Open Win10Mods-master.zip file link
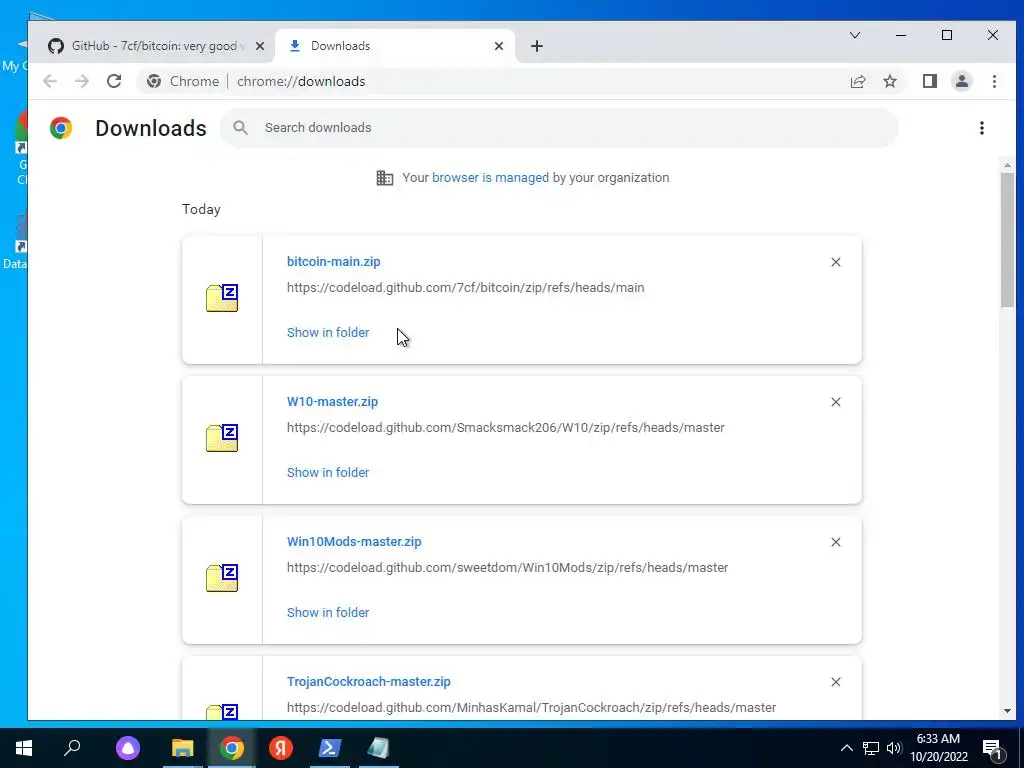This screenshot has width=1024, height=768. point(354,541)
